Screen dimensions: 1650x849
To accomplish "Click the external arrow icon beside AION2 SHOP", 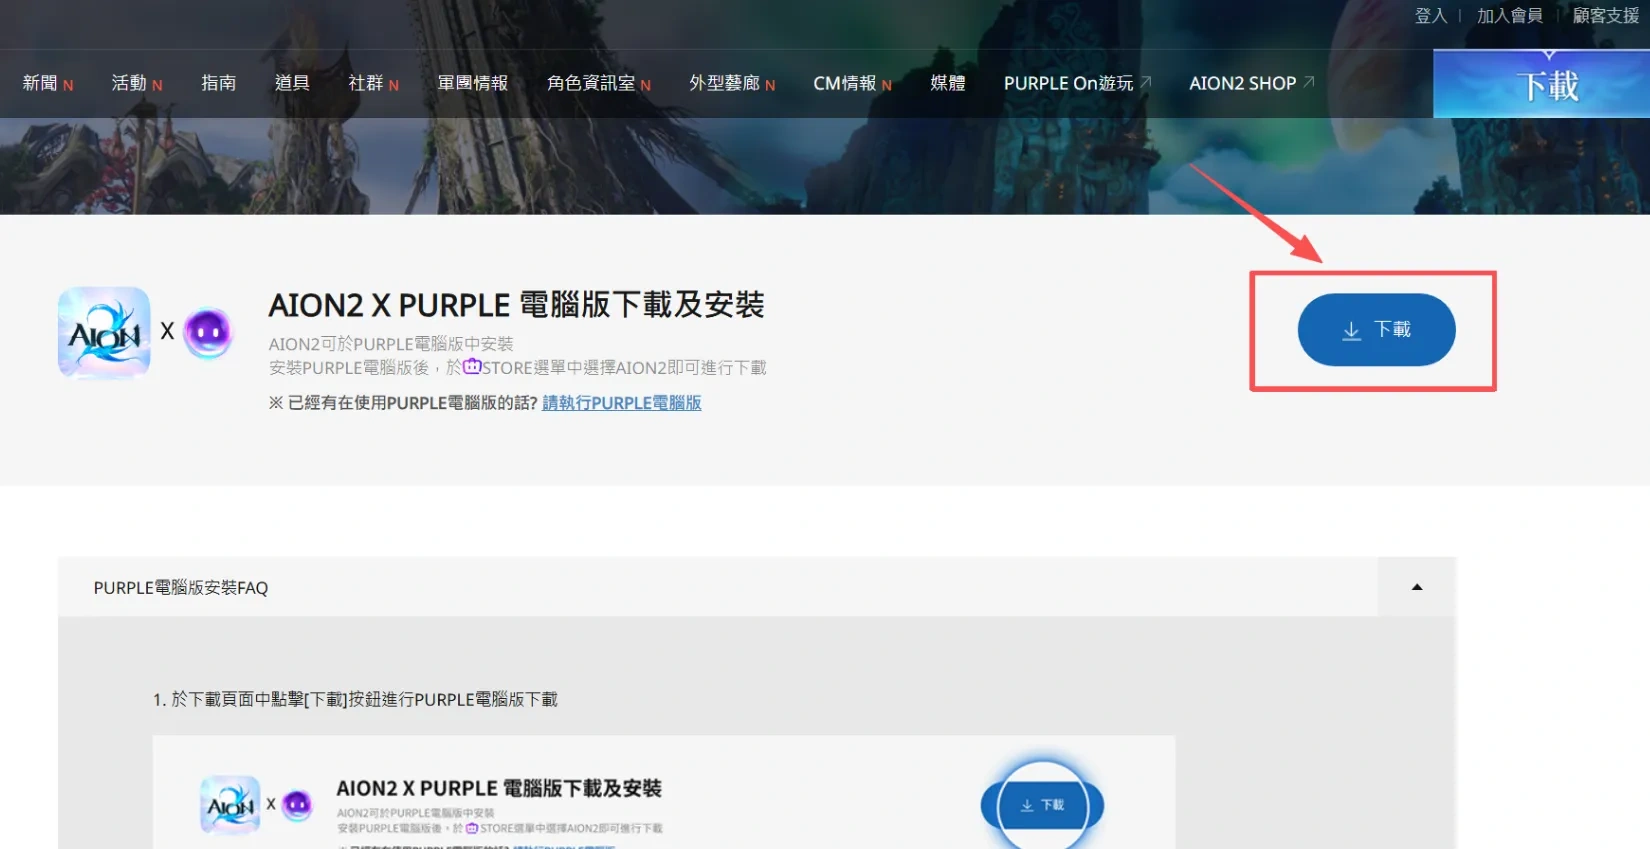I will pos(1308,81).
